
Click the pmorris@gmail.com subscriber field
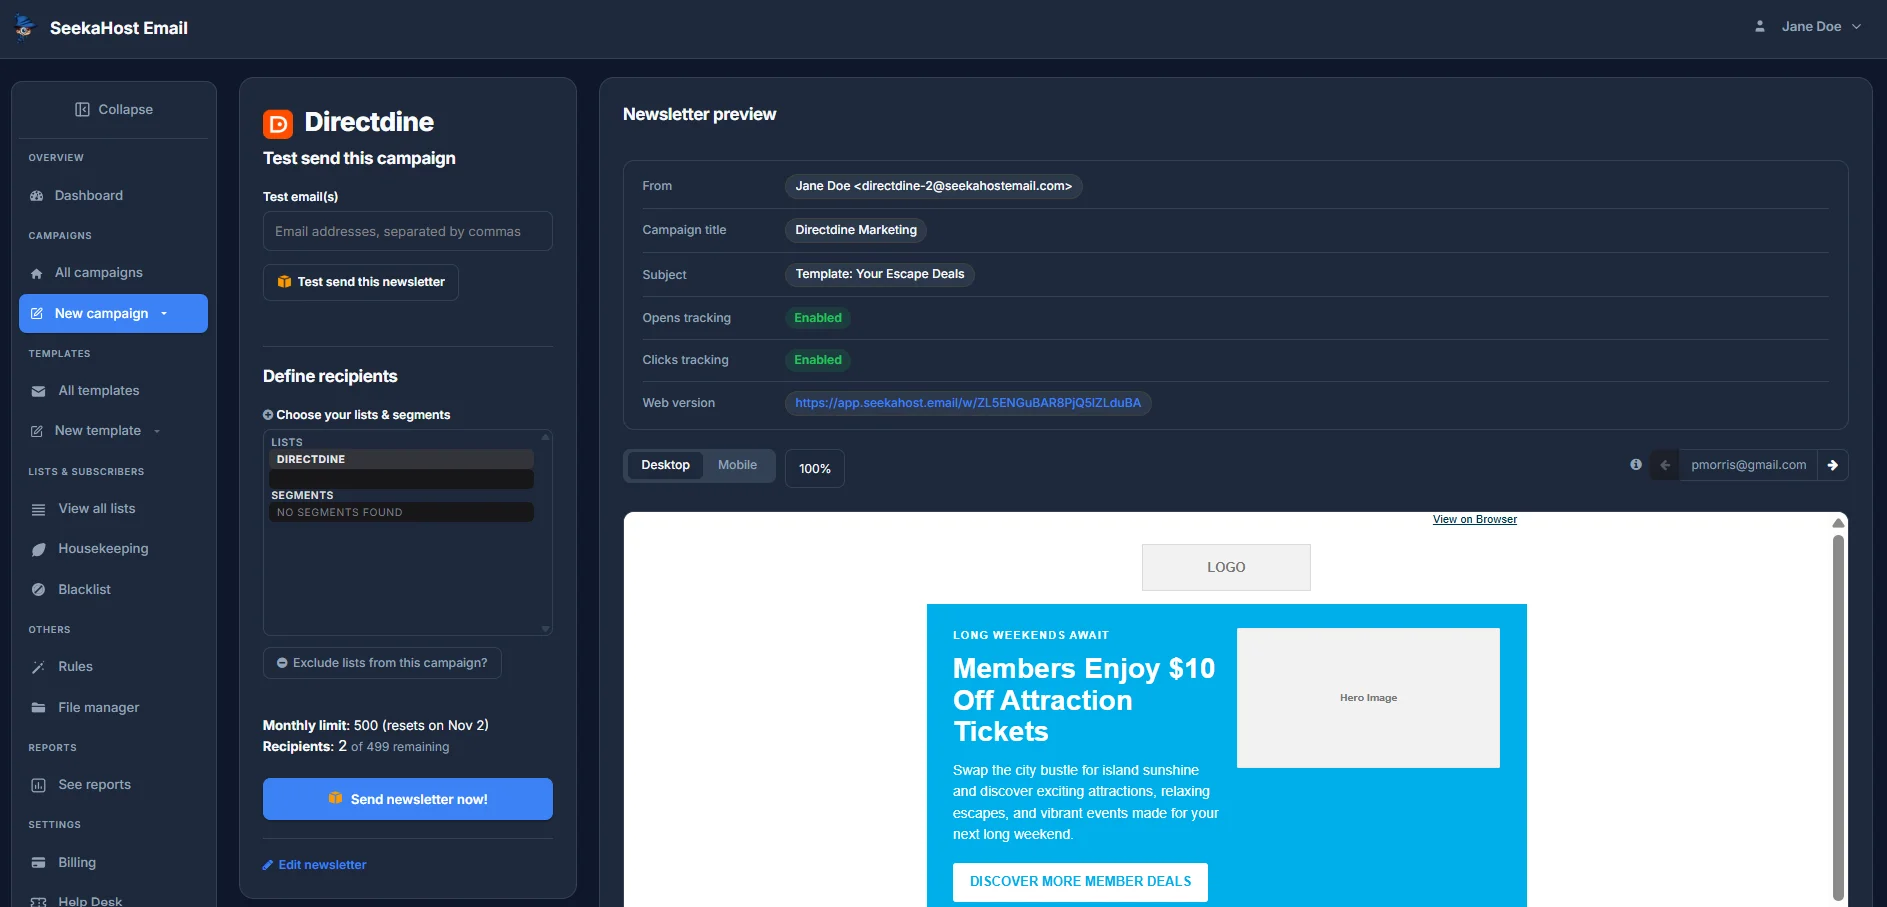[x=1749, y=465]
